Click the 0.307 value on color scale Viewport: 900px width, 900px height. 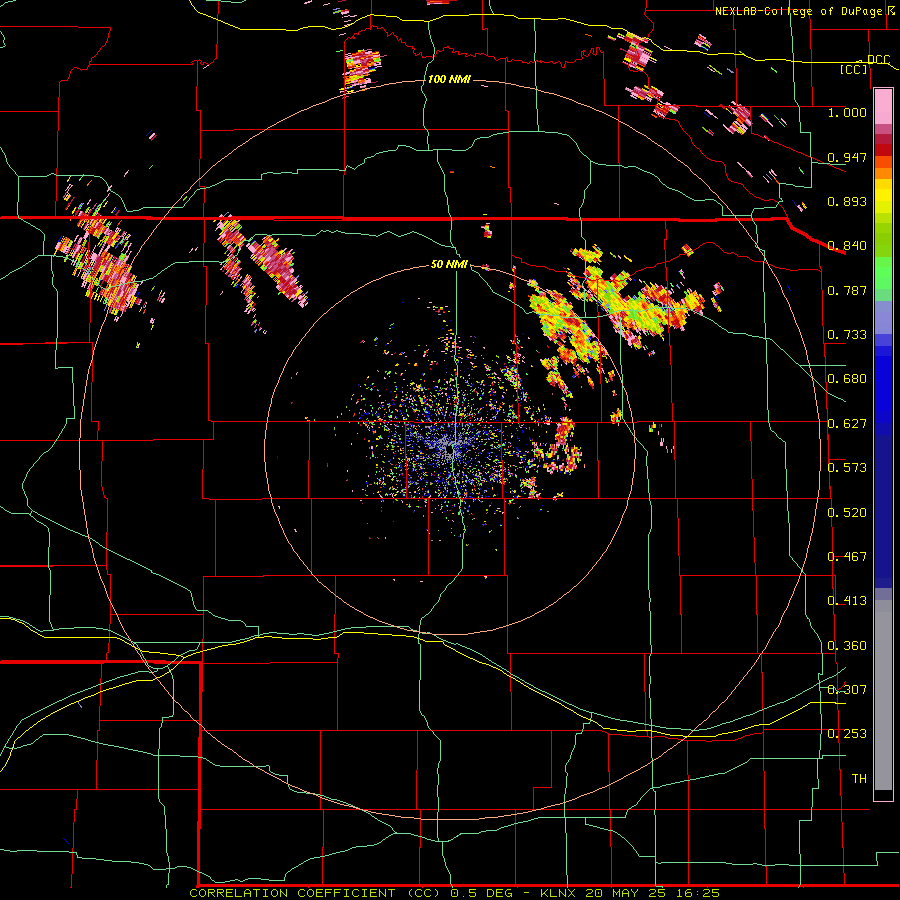(847, 690)
